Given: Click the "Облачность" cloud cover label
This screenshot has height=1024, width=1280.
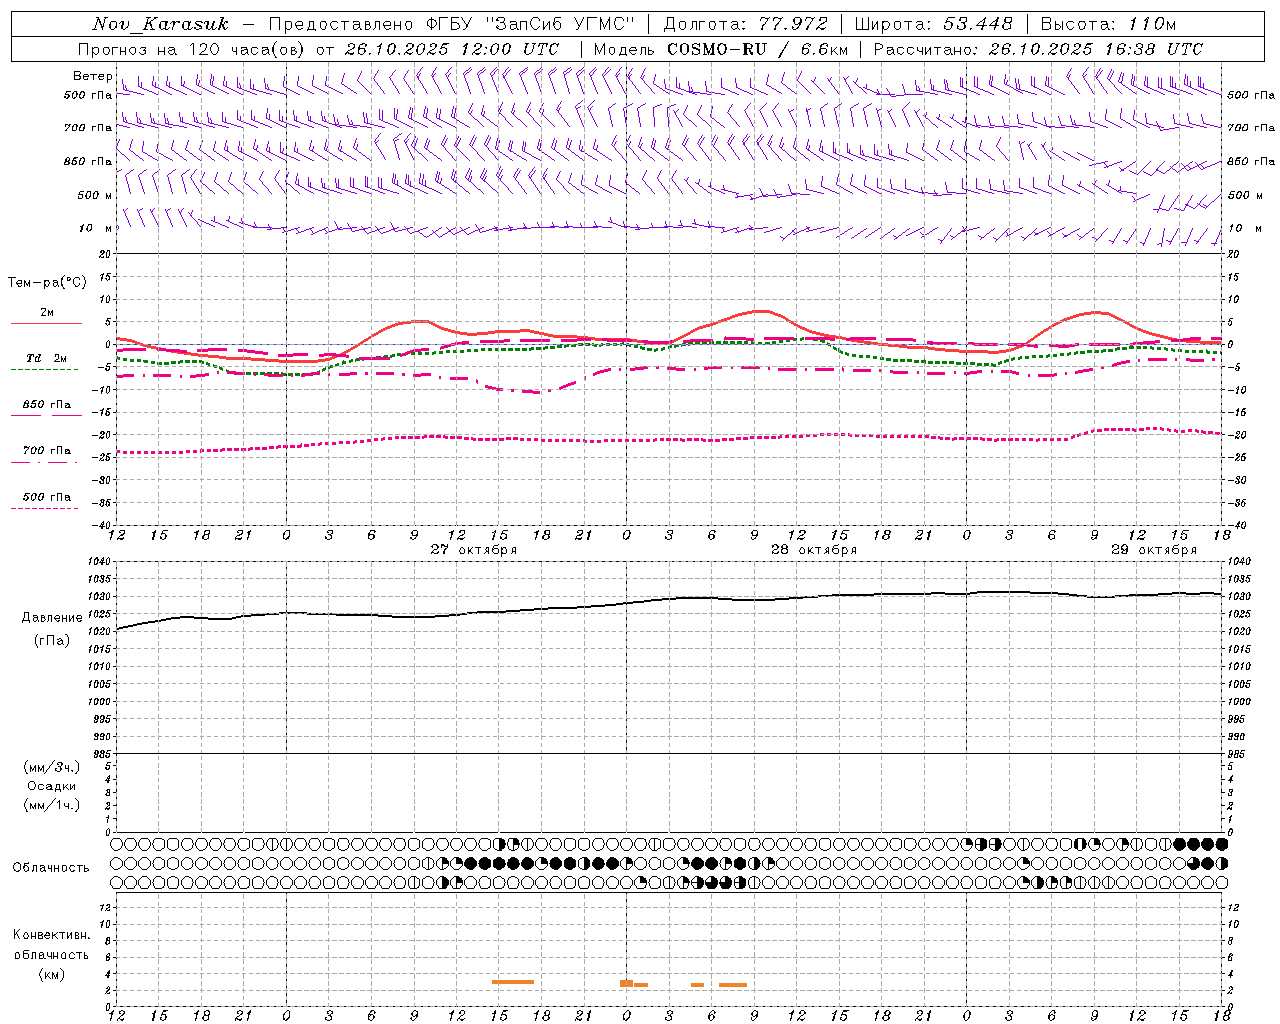Looking at the screenshot, I should [51, 868].
